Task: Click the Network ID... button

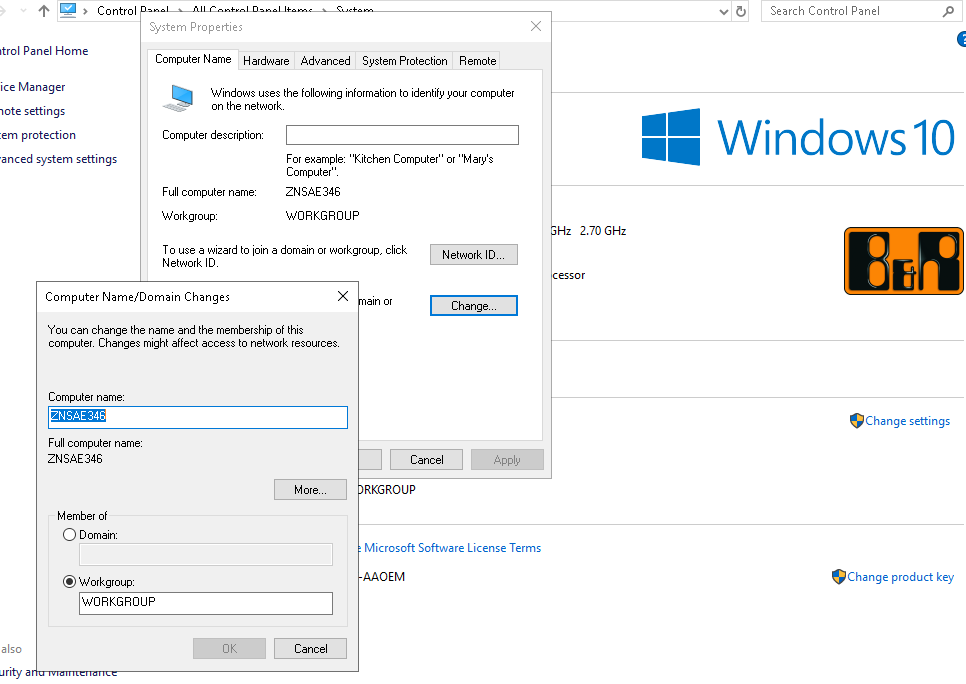Action: pyautogui.click(x=474, y=254)
